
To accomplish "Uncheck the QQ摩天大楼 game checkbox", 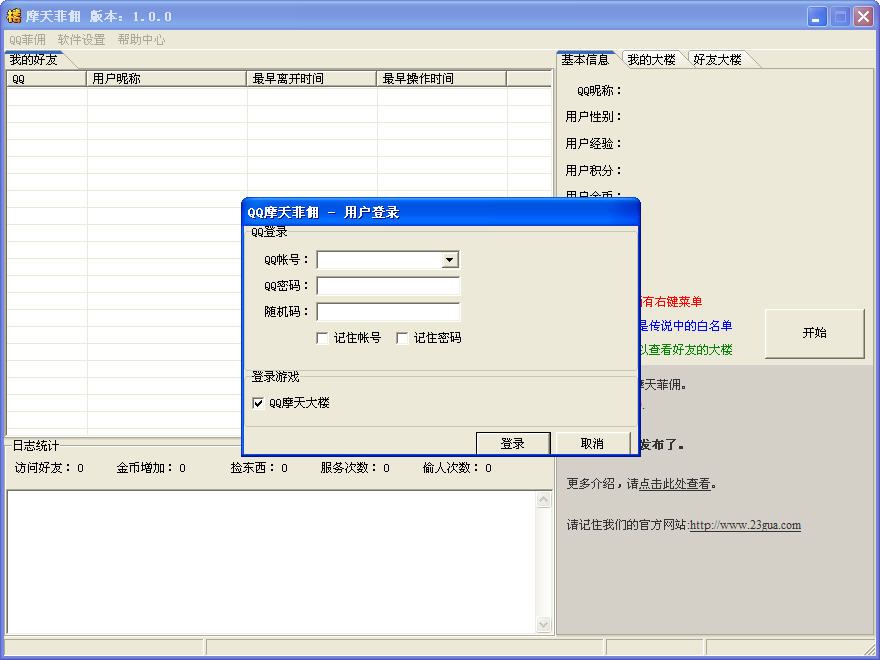I will (258, 403).
